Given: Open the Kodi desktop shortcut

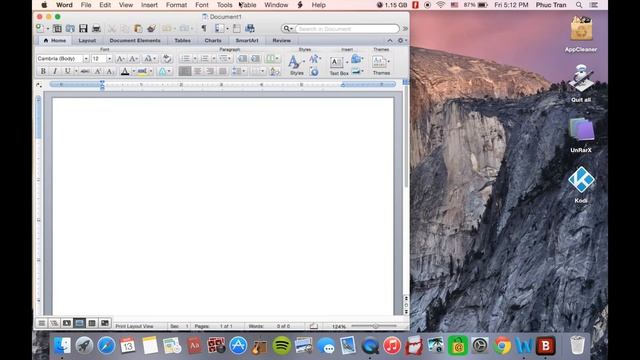Looking at the screenshot, I should 581,184.
